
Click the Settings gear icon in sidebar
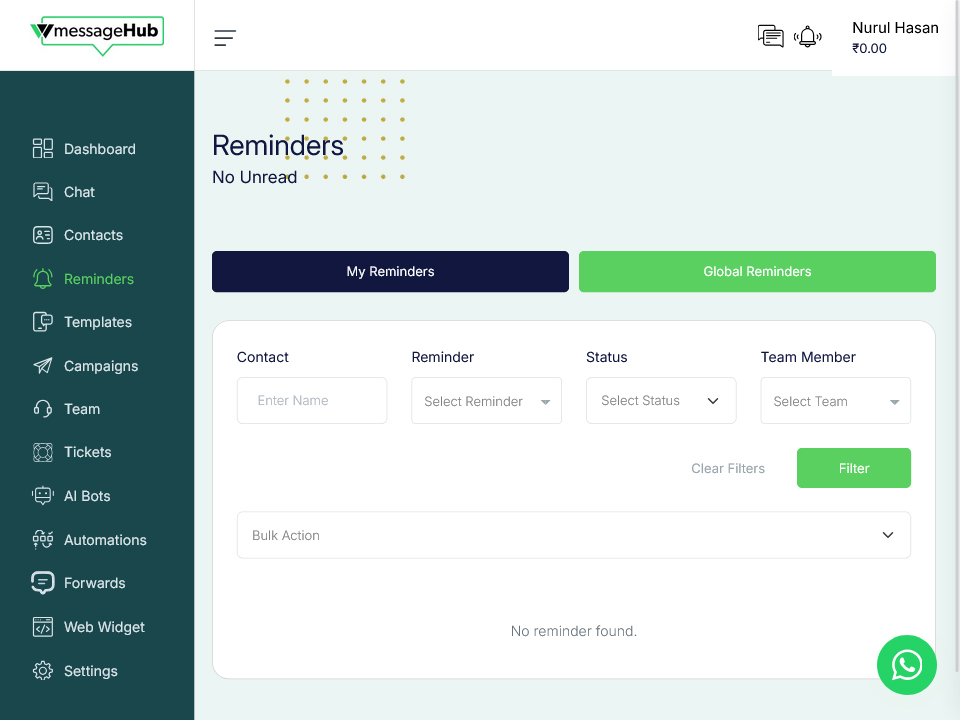click(43, 671)
